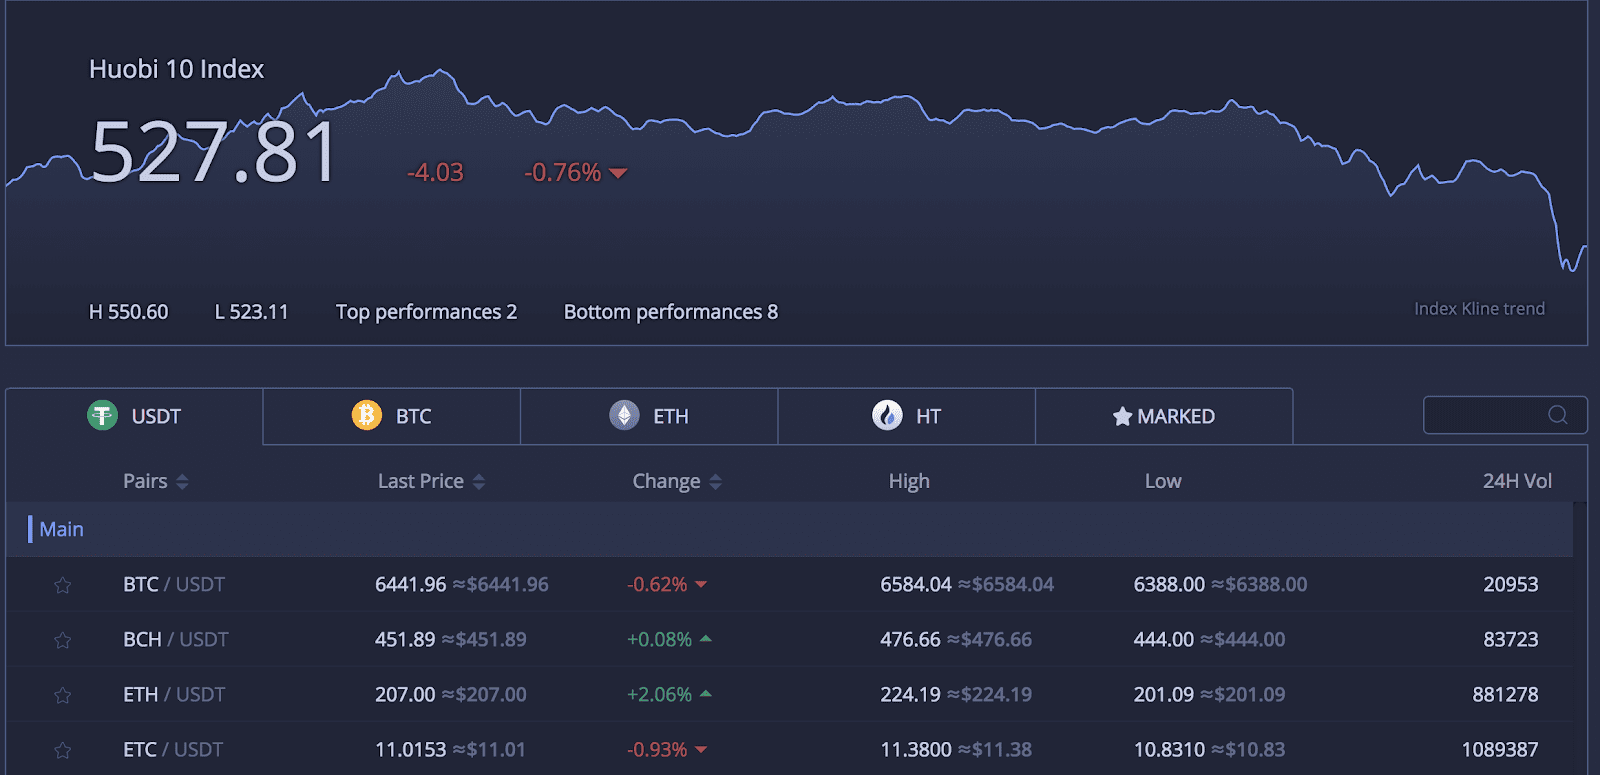Viewport: 1600px width, 775px height.
Task: Click Bottom performances 8 text
Action: click(671, 312)
